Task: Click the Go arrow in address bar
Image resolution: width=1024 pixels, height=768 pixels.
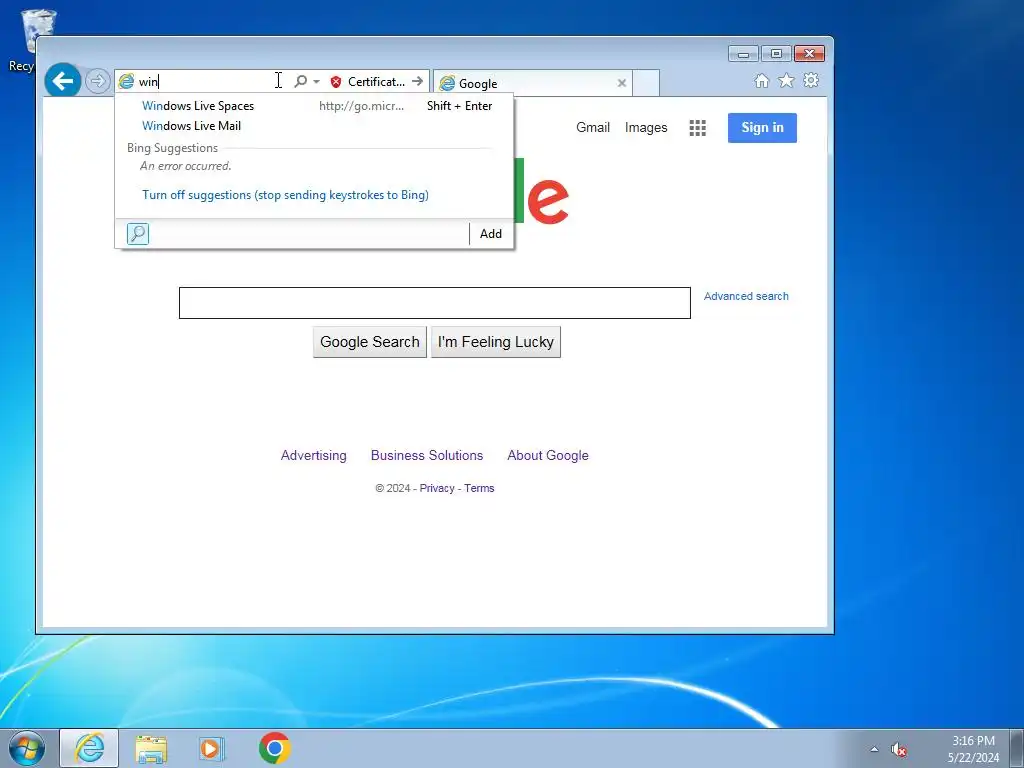Action: click(x=418, y=82)
